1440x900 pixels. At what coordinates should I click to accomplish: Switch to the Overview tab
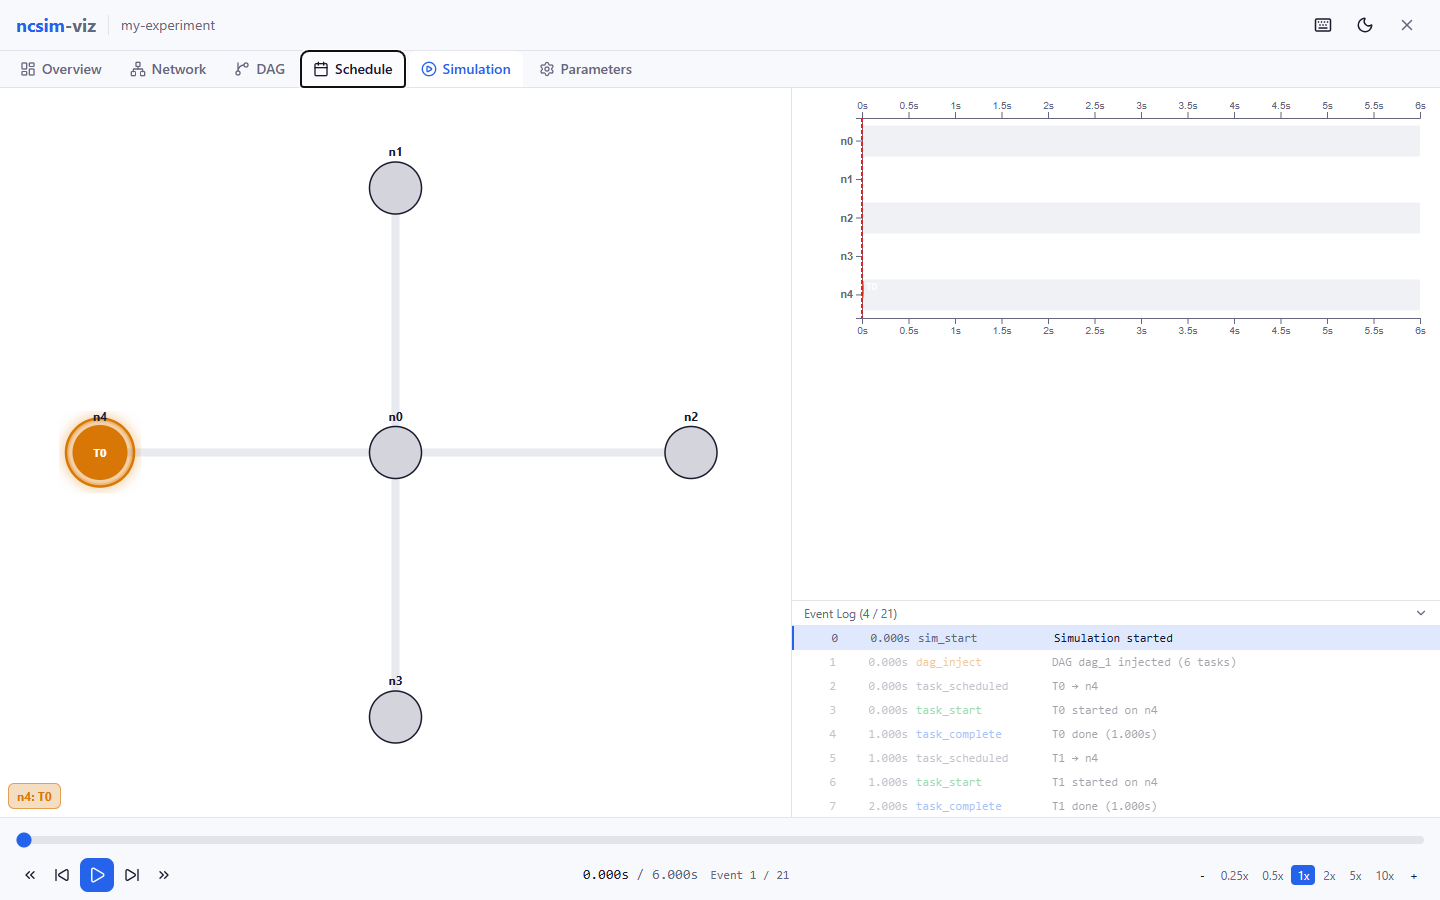(x=61, y=69)
